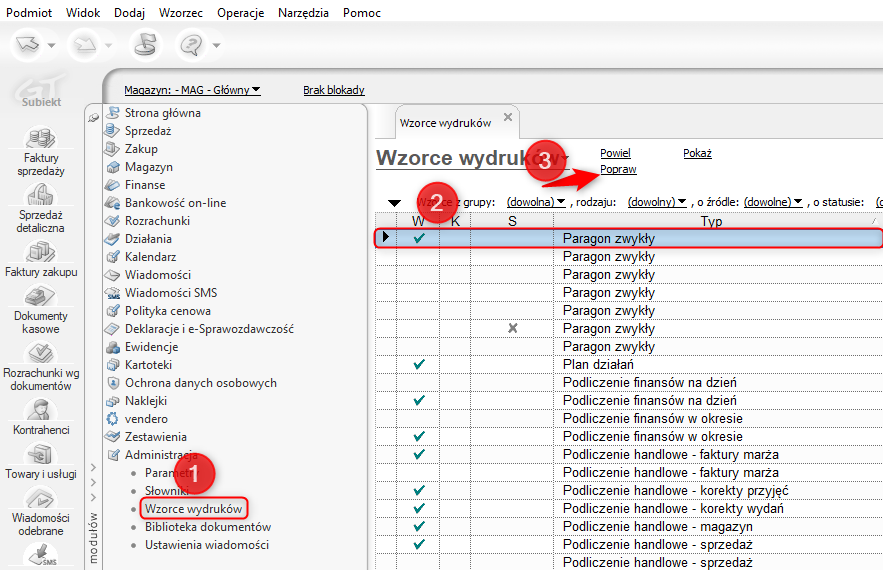
Task: Select Ustawienia wiadomości under Administracja
Action: tap(207, 545)
